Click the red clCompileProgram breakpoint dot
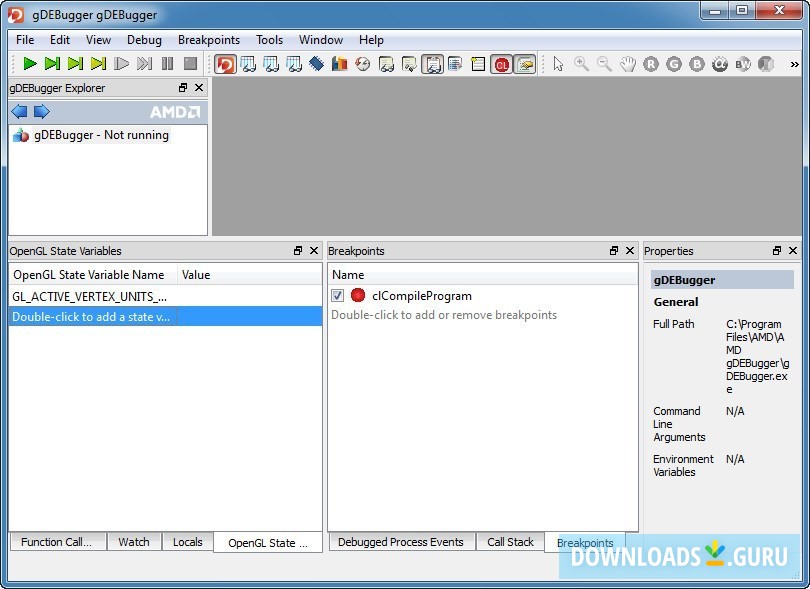This screenshot has height=589, width=810. click(x=358, y=296)
